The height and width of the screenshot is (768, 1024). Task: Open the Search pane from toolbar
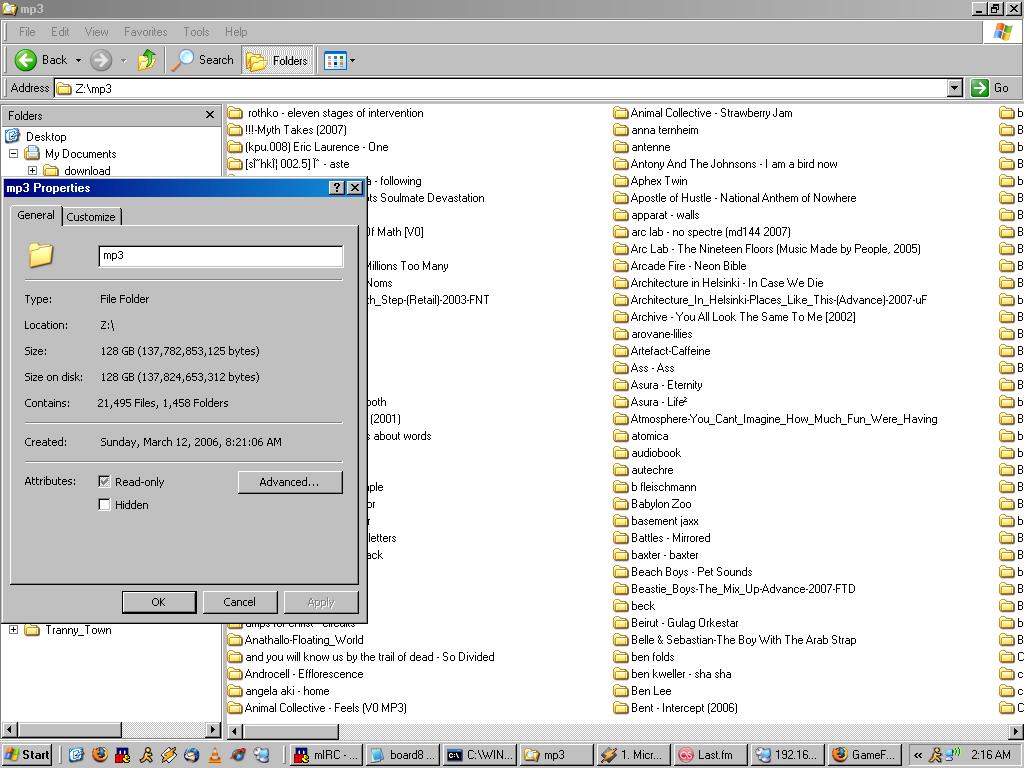click(203, 60)
